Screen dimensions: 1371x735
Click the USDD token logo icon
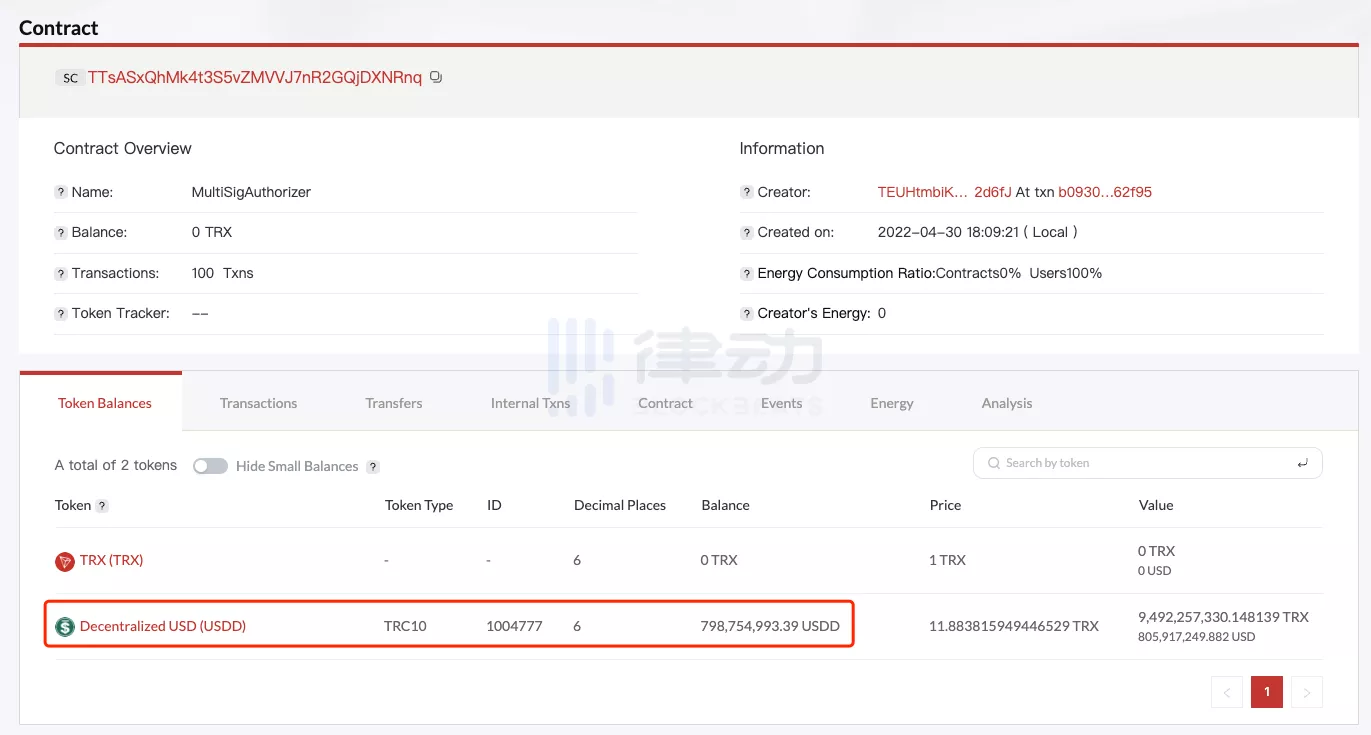tap(65, 627)
